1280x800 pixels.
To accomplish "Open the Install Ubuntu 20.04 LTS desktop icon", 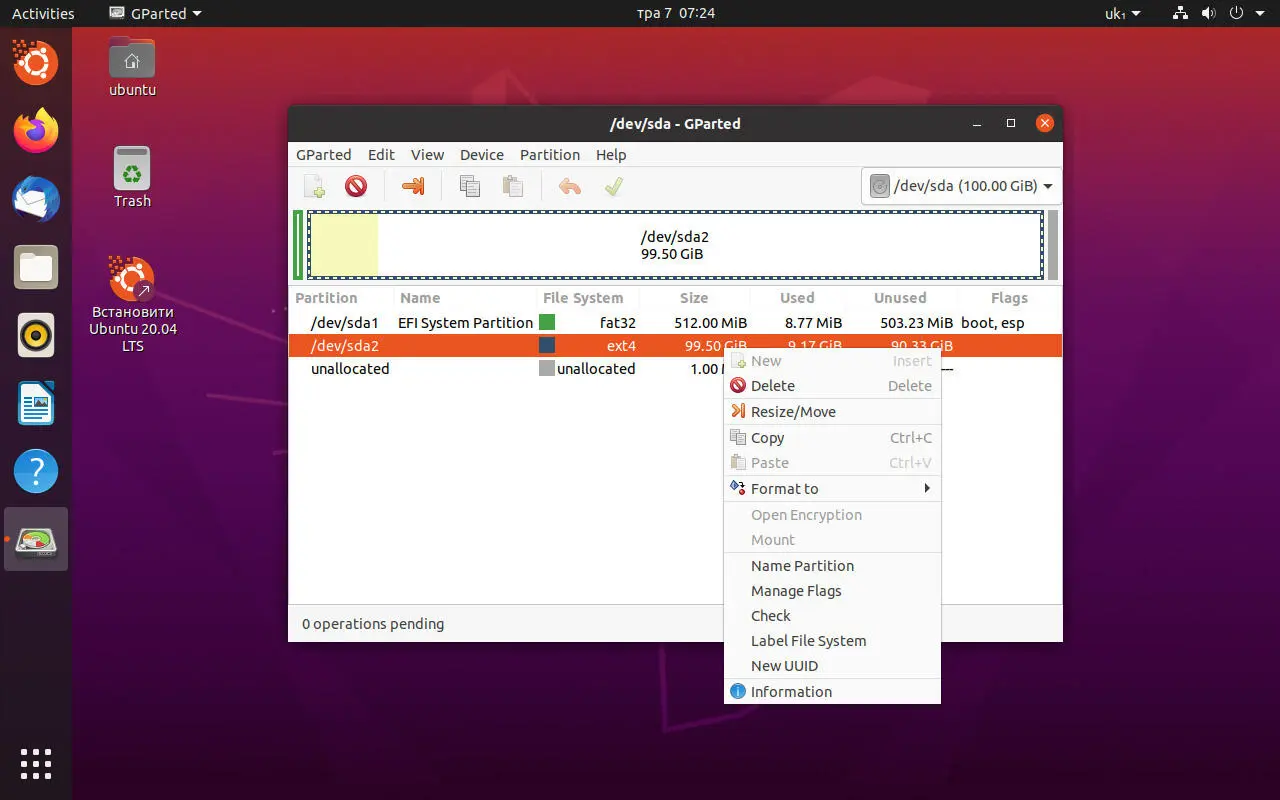I will 132,303.
